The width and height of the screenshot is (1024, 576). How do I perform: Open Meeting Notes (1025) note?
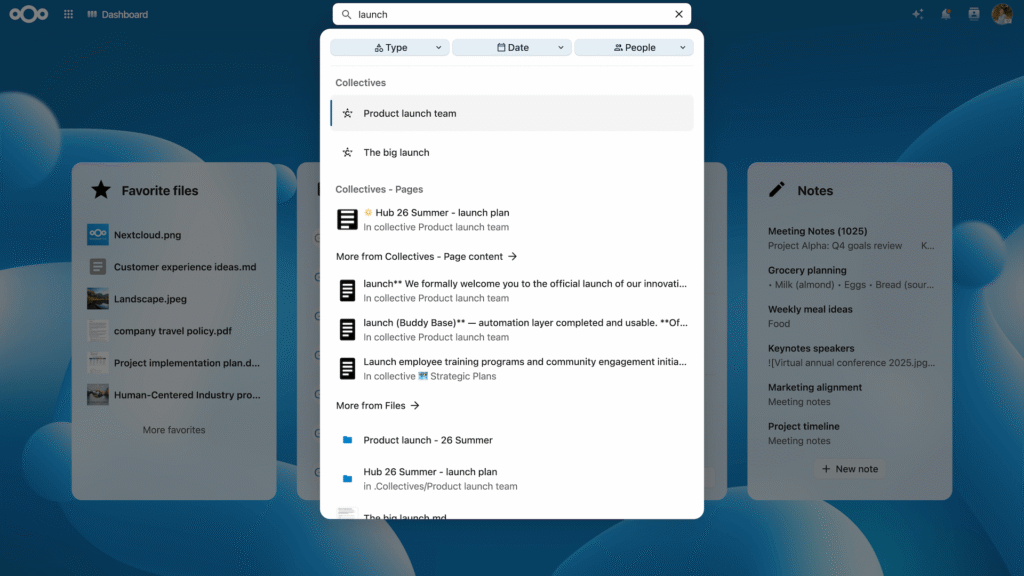850,238
